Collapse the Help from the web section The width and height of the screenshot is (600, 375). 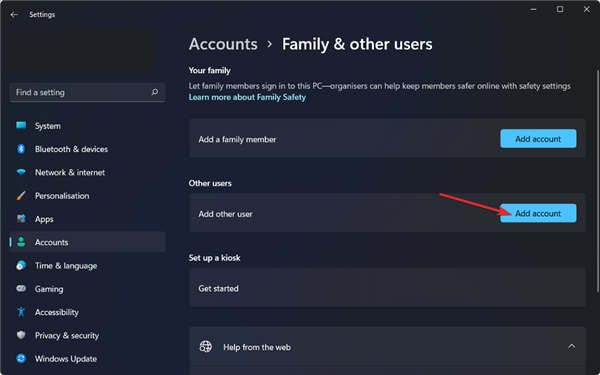(x=572, y=347)
